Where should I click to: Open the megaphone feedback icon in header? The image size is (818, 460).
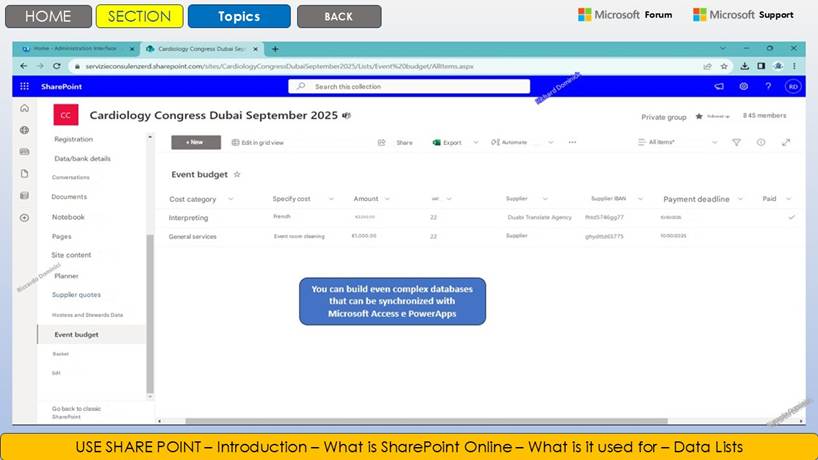tap(719, 87)
